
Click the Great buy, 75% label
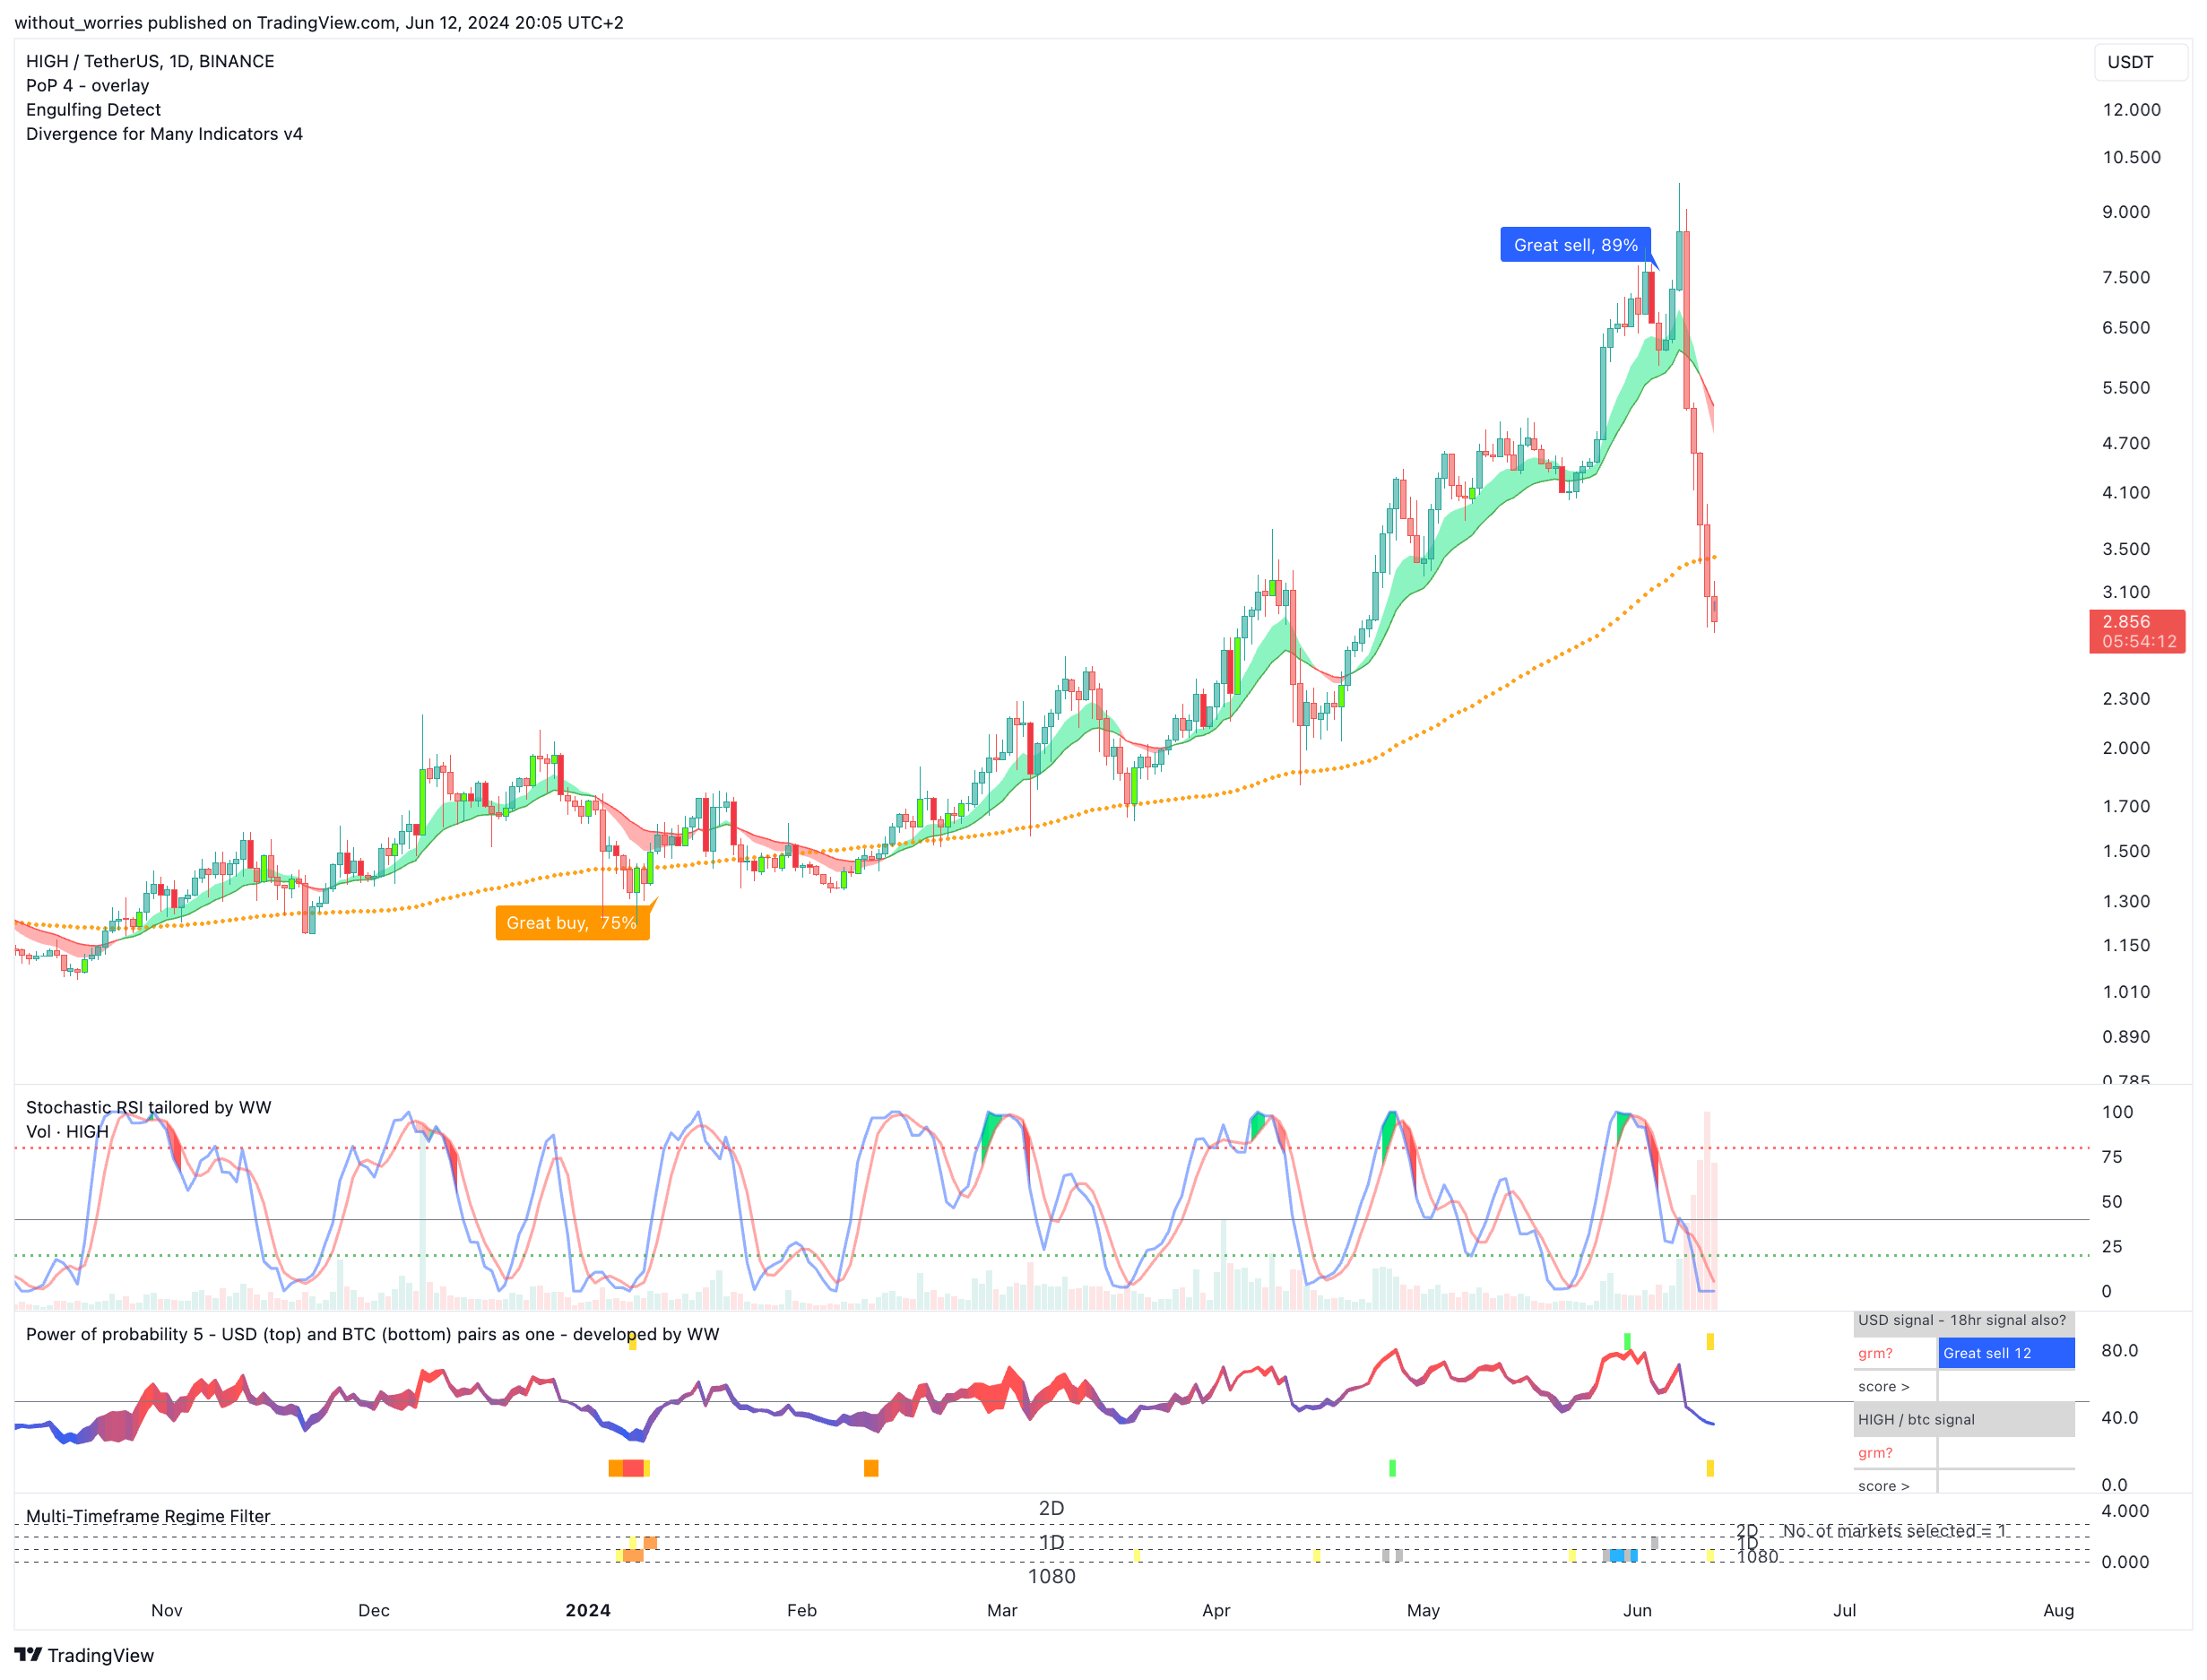coord(572,923)
